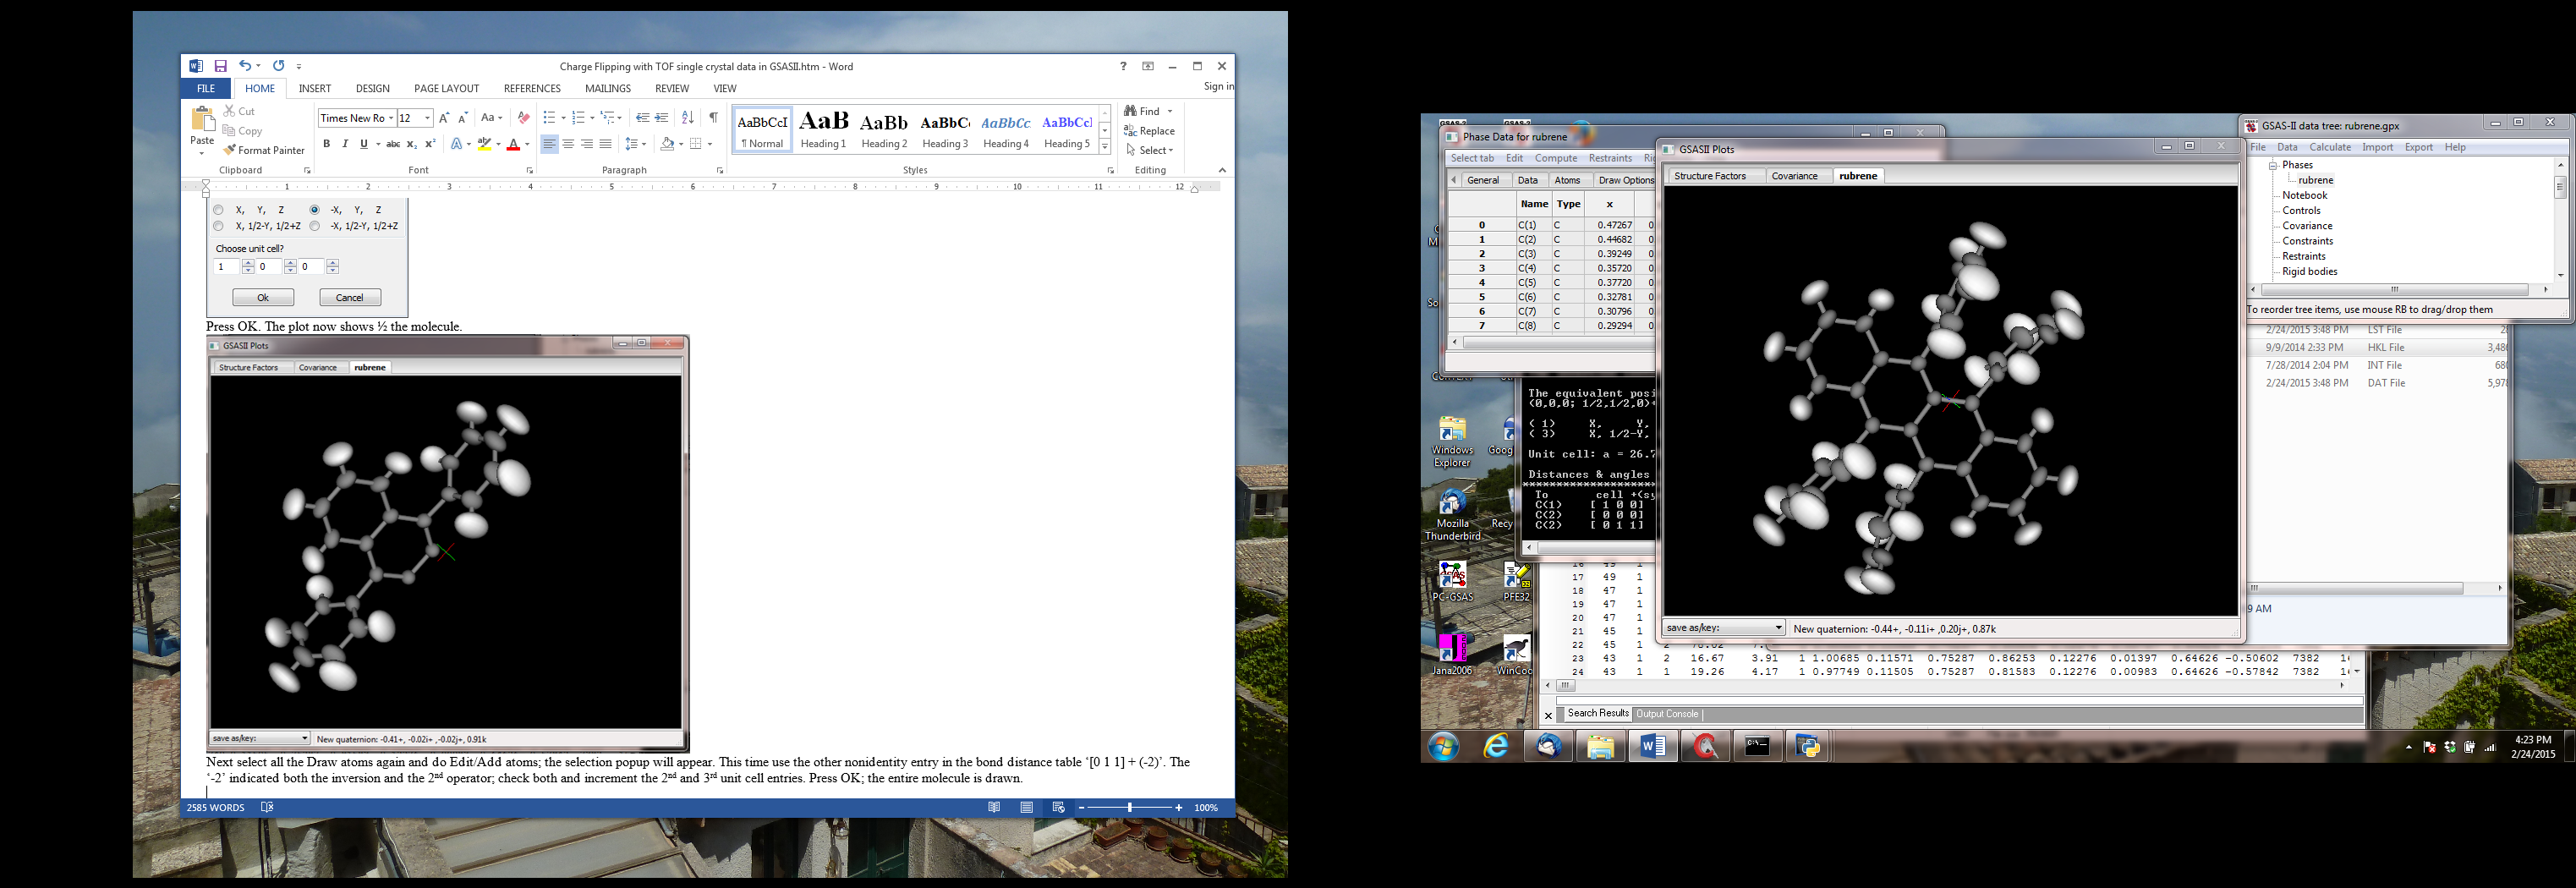
Task: Open the font size dropdown showing 12
Action: point(427,118)
